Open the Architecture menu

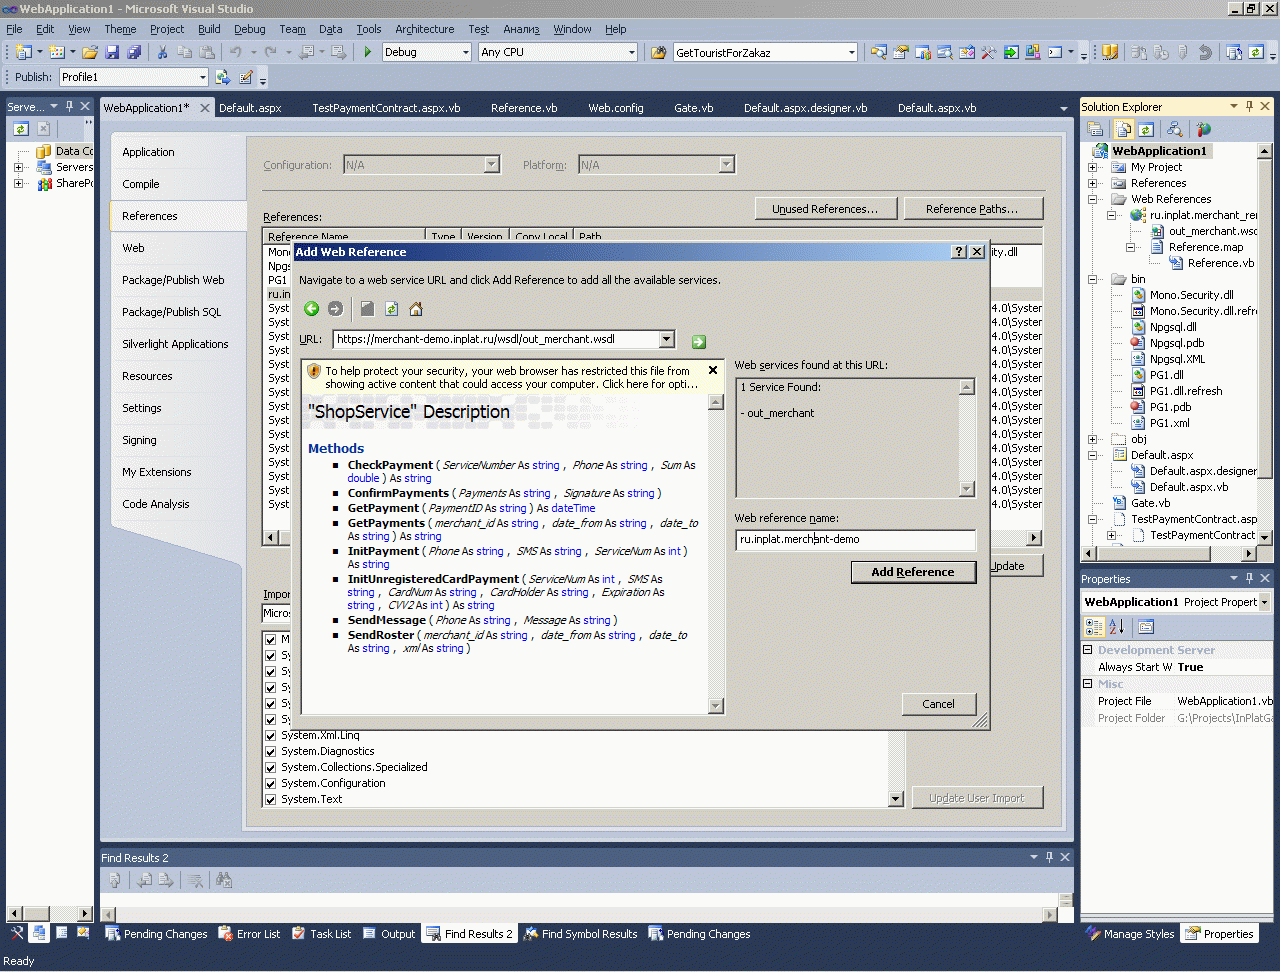[x=424, y=29]
